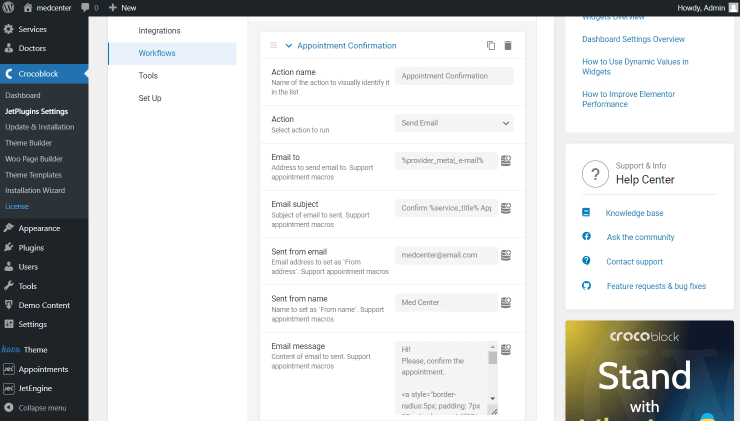Screen dimensions: 740x421
Task: Click the WordPress logo icon
Action: (x=8, y=8)
